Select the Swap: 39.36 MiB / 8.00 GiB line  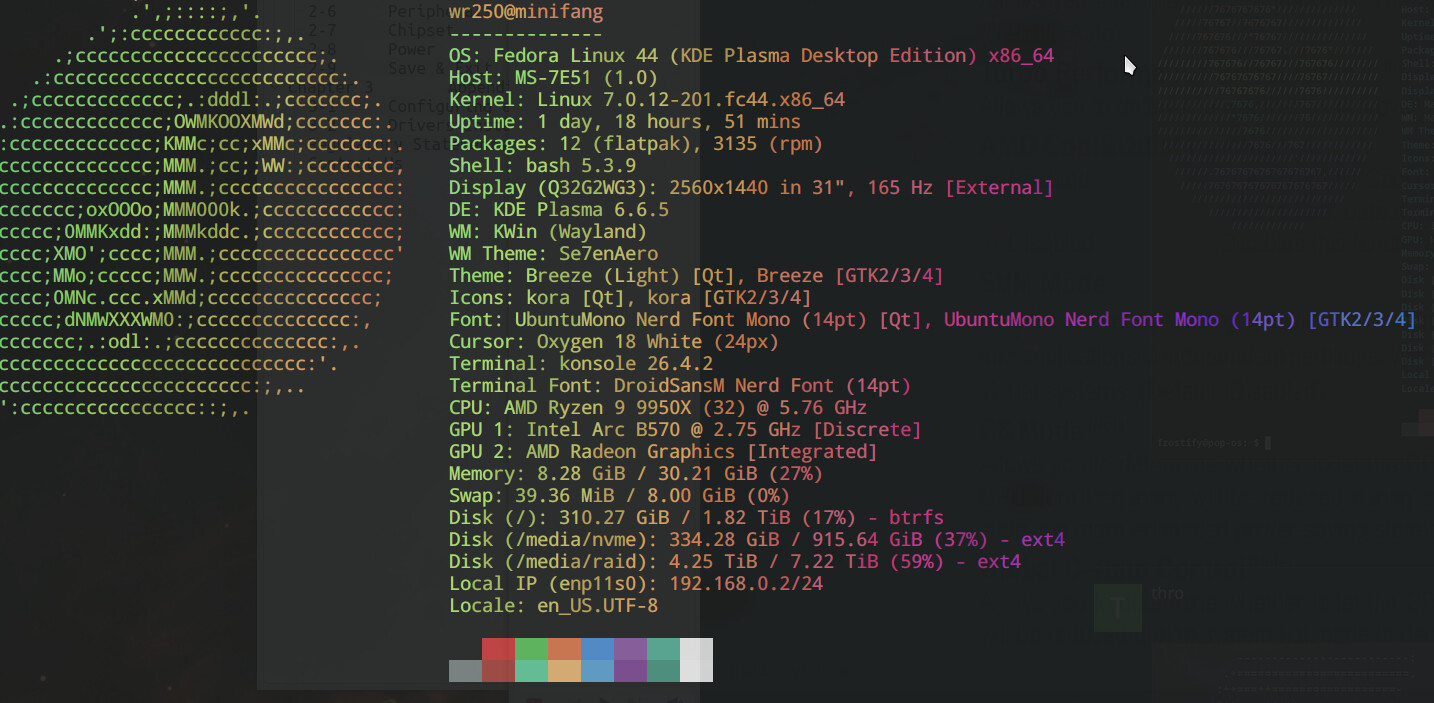619,496
